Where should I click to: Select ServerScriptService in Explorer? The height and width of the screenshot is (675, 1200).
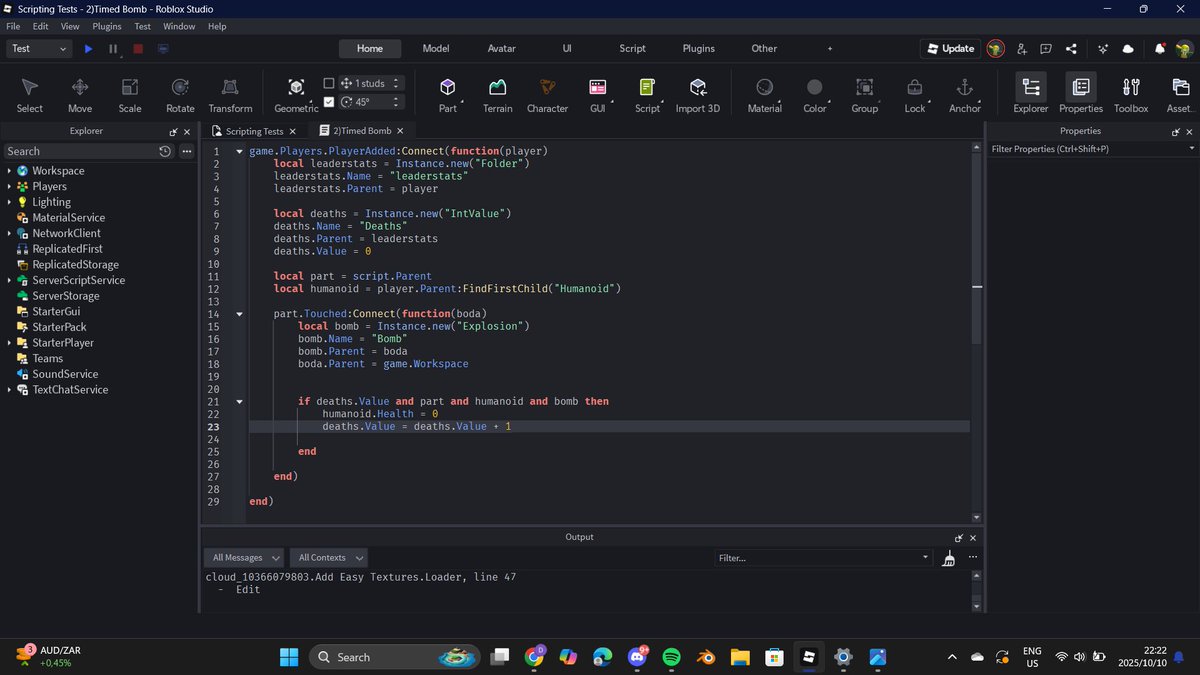79,280
